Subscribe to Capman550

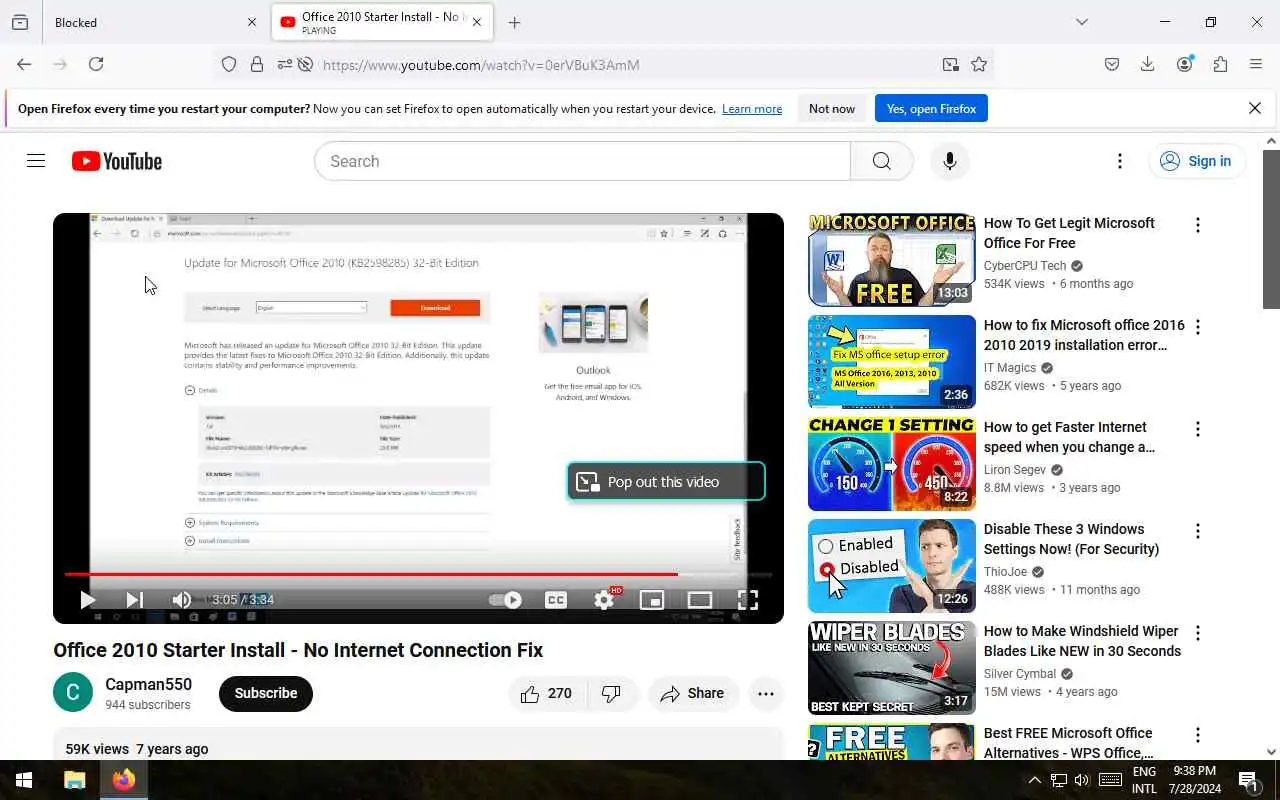coord(266,693)
